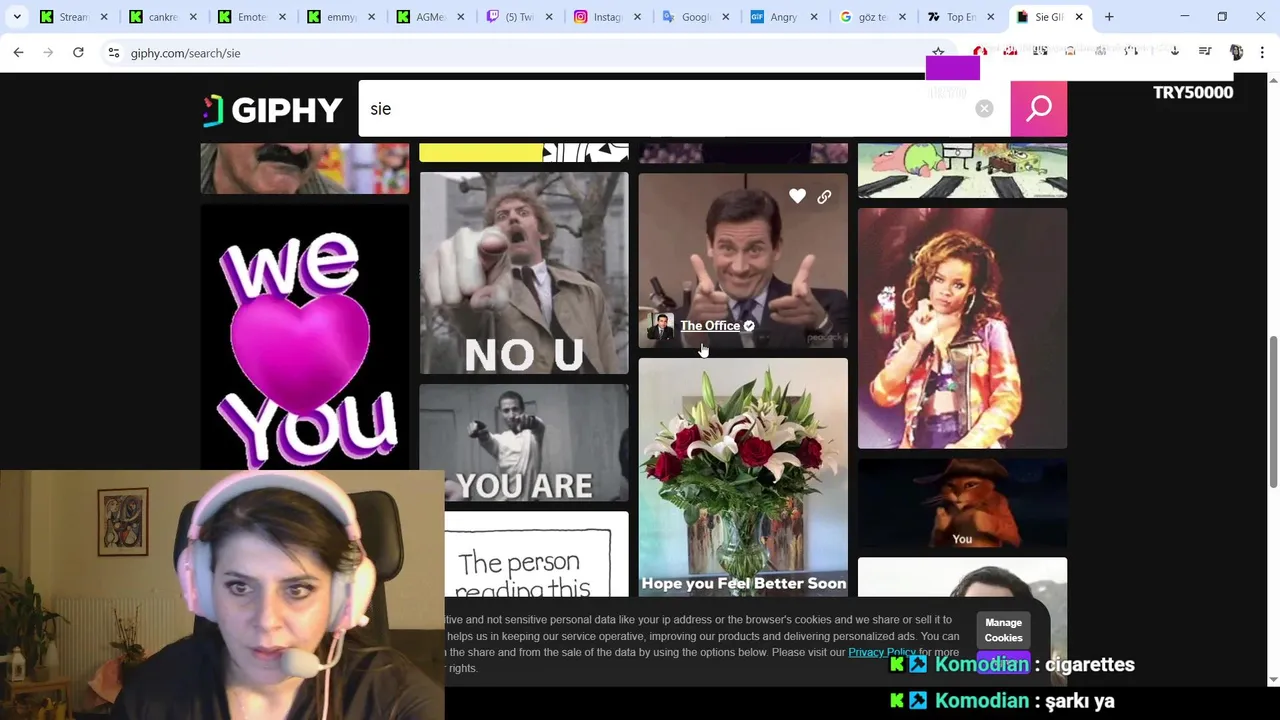
Task: Go back with the browser back arrow
Action: click(x=18, y=52)
